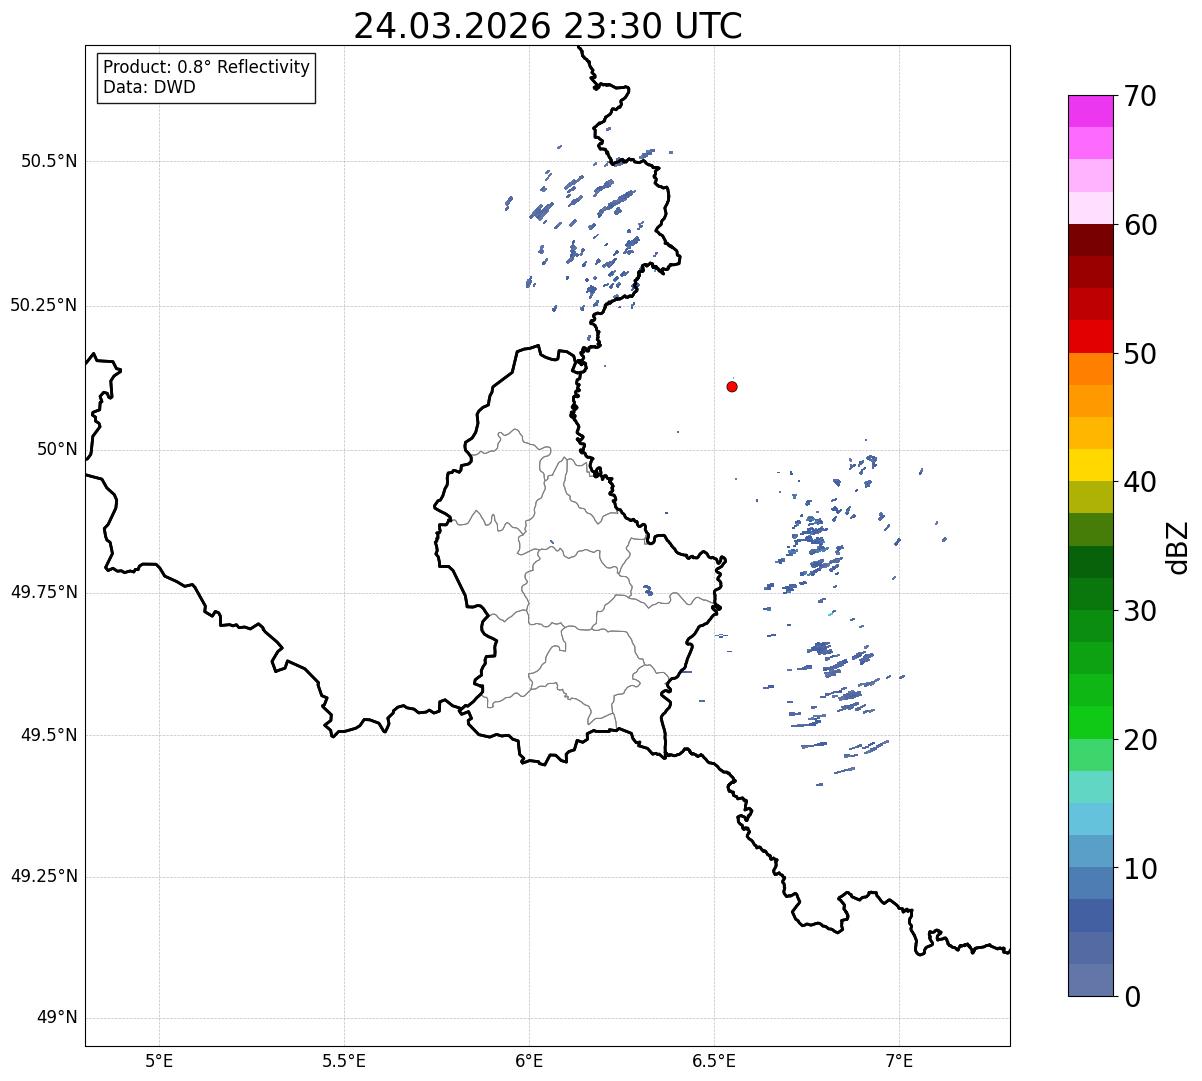The image size is (1202, 1081).
Task: Click the 50.5°N latitude label
Action: tap(49, 161)
